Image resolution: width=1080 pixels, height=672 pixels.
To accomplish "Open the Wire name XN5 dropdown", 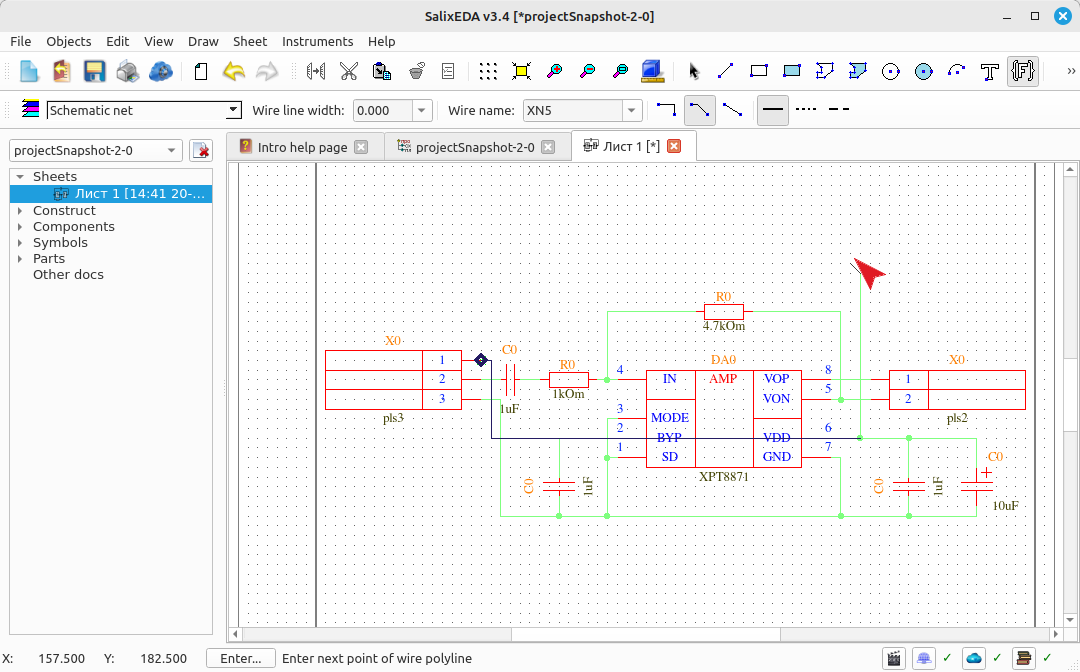I will click(x=582, y=110).
